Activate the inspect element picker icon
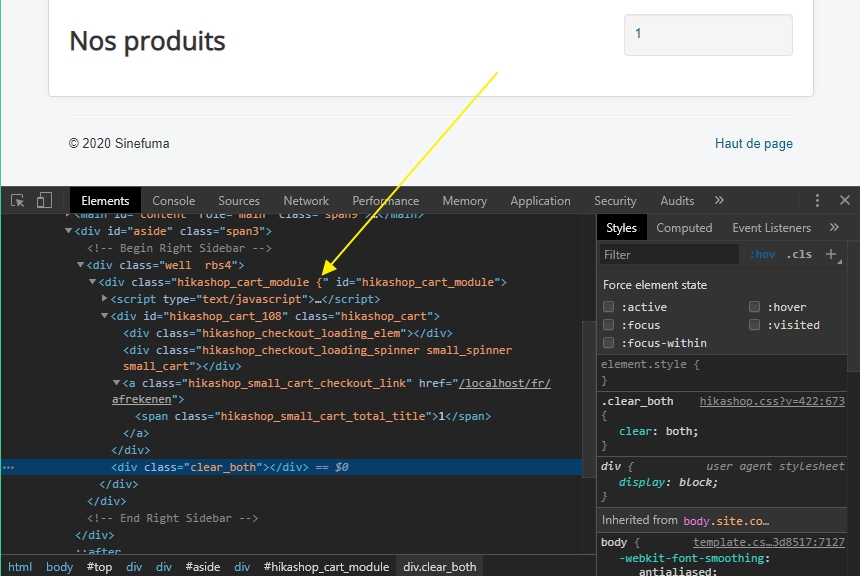The image size is (860, 576). [x=18, y=201]
